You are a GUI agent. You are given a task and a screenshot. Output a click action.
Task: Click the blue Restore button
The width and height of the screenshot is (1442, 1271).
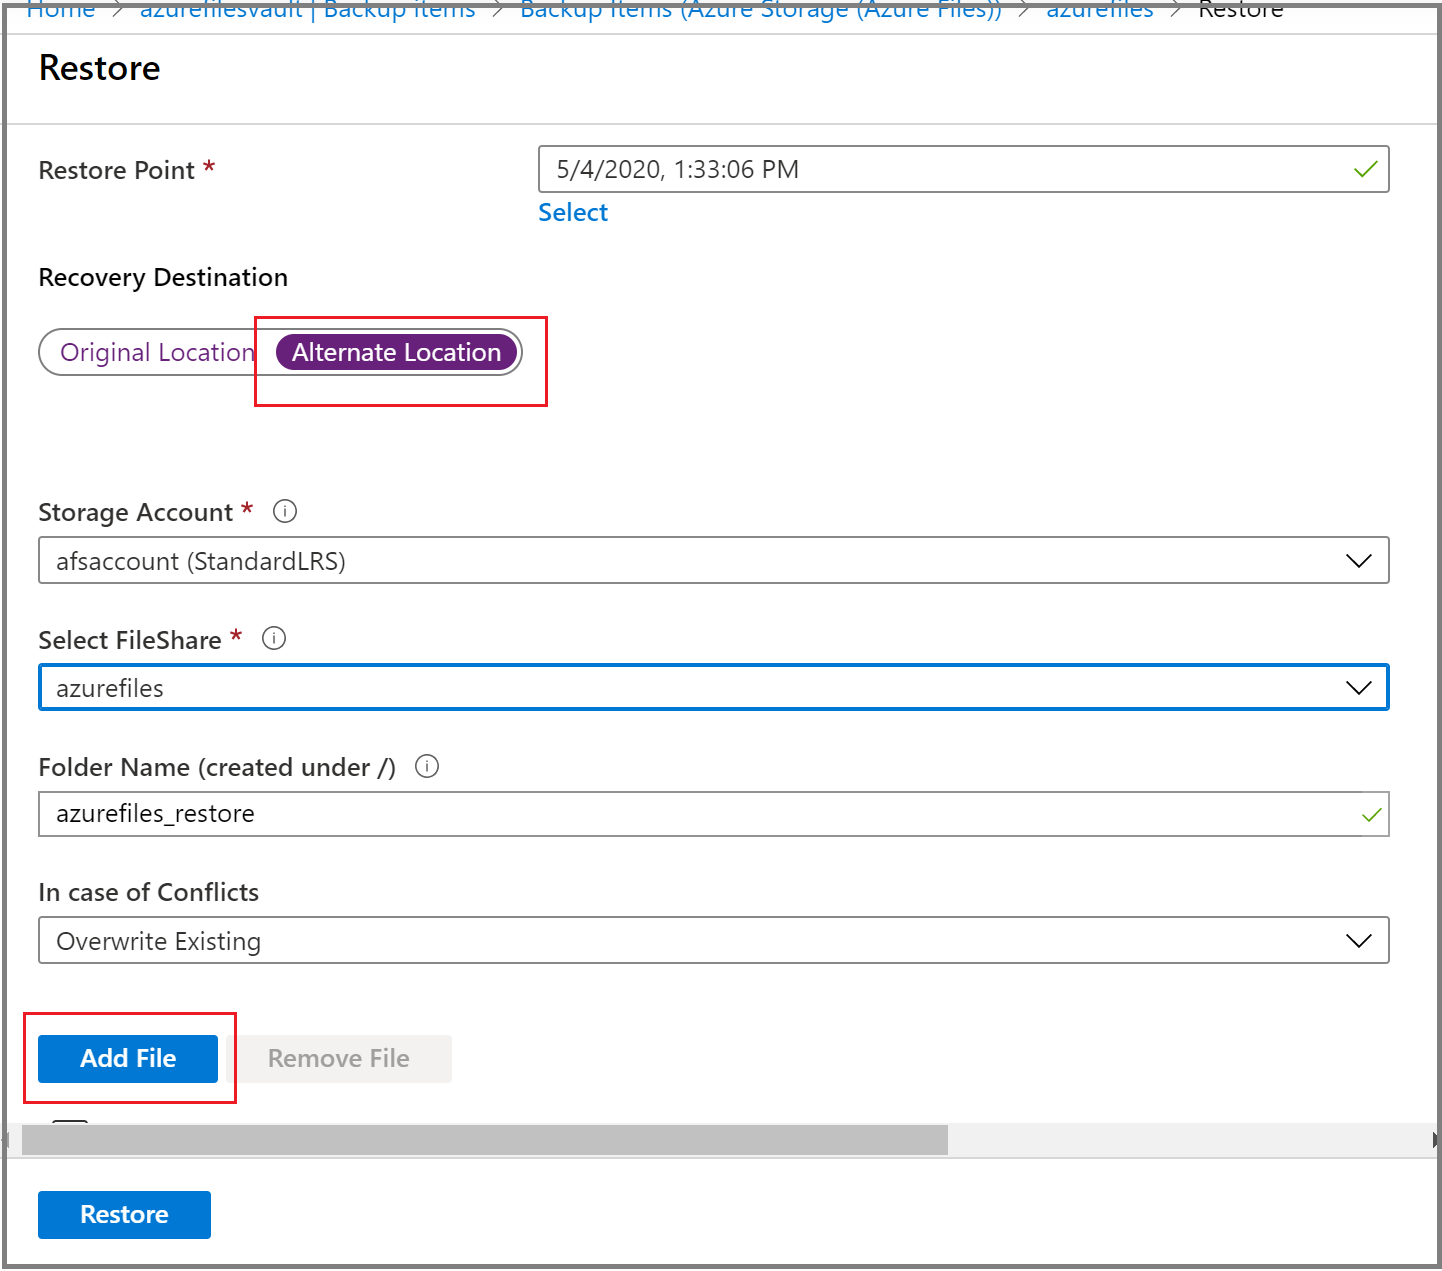123,1214
